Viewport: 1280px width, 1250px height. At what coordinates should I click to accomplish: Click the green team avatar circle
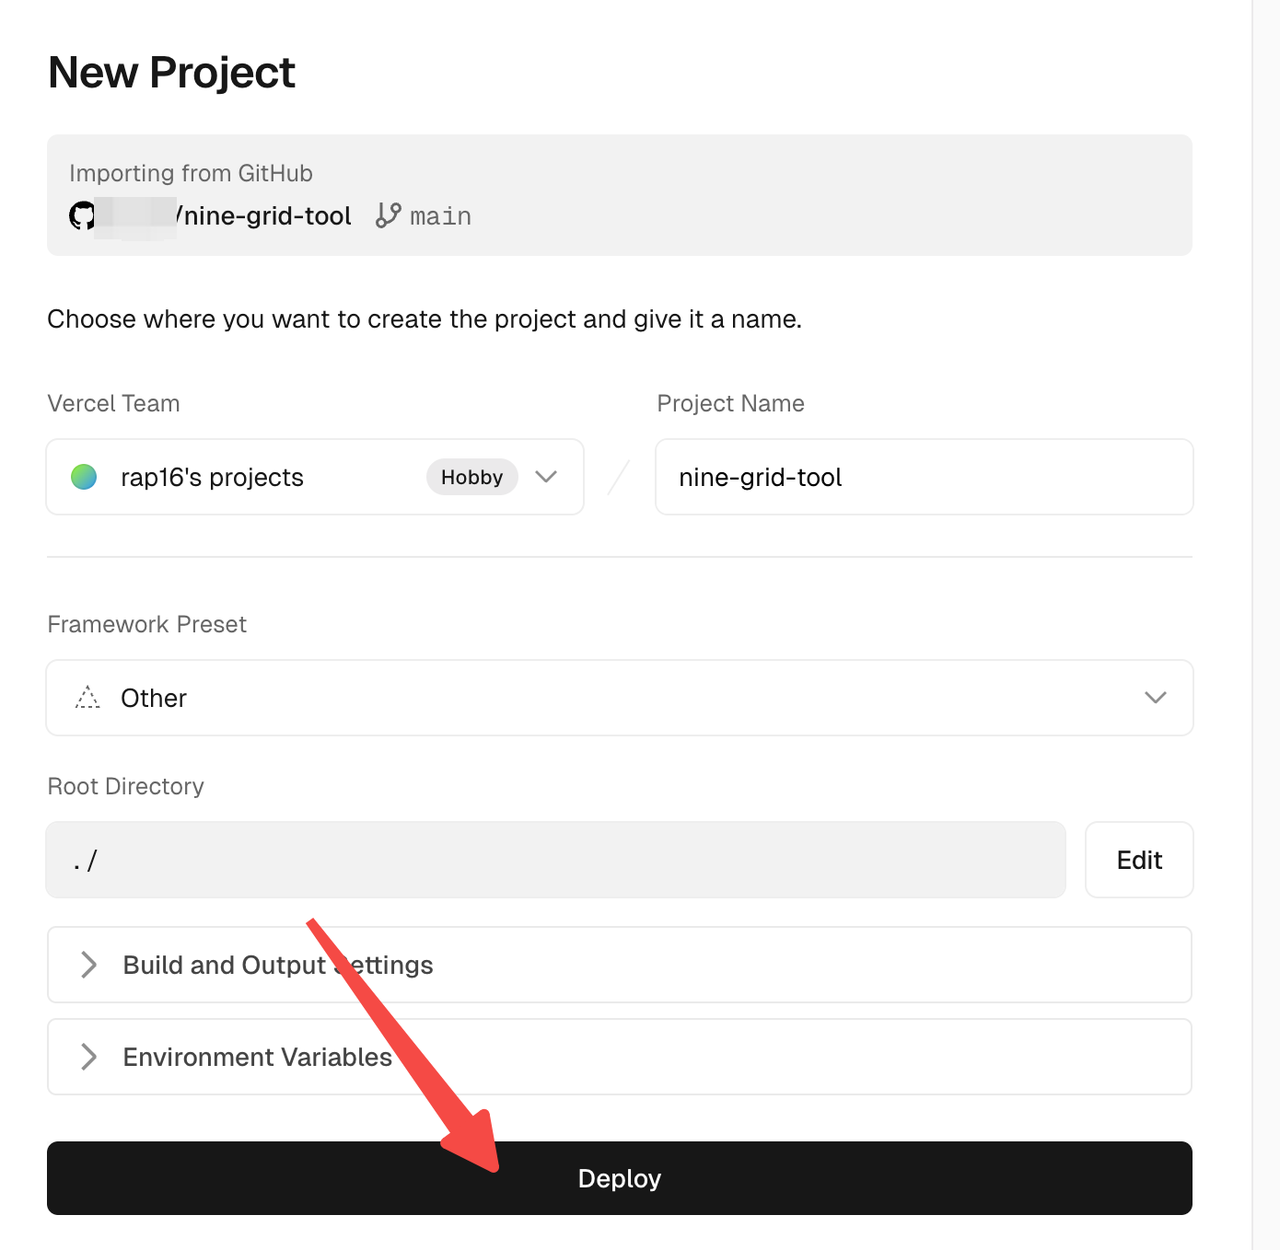tap(84, 477)
